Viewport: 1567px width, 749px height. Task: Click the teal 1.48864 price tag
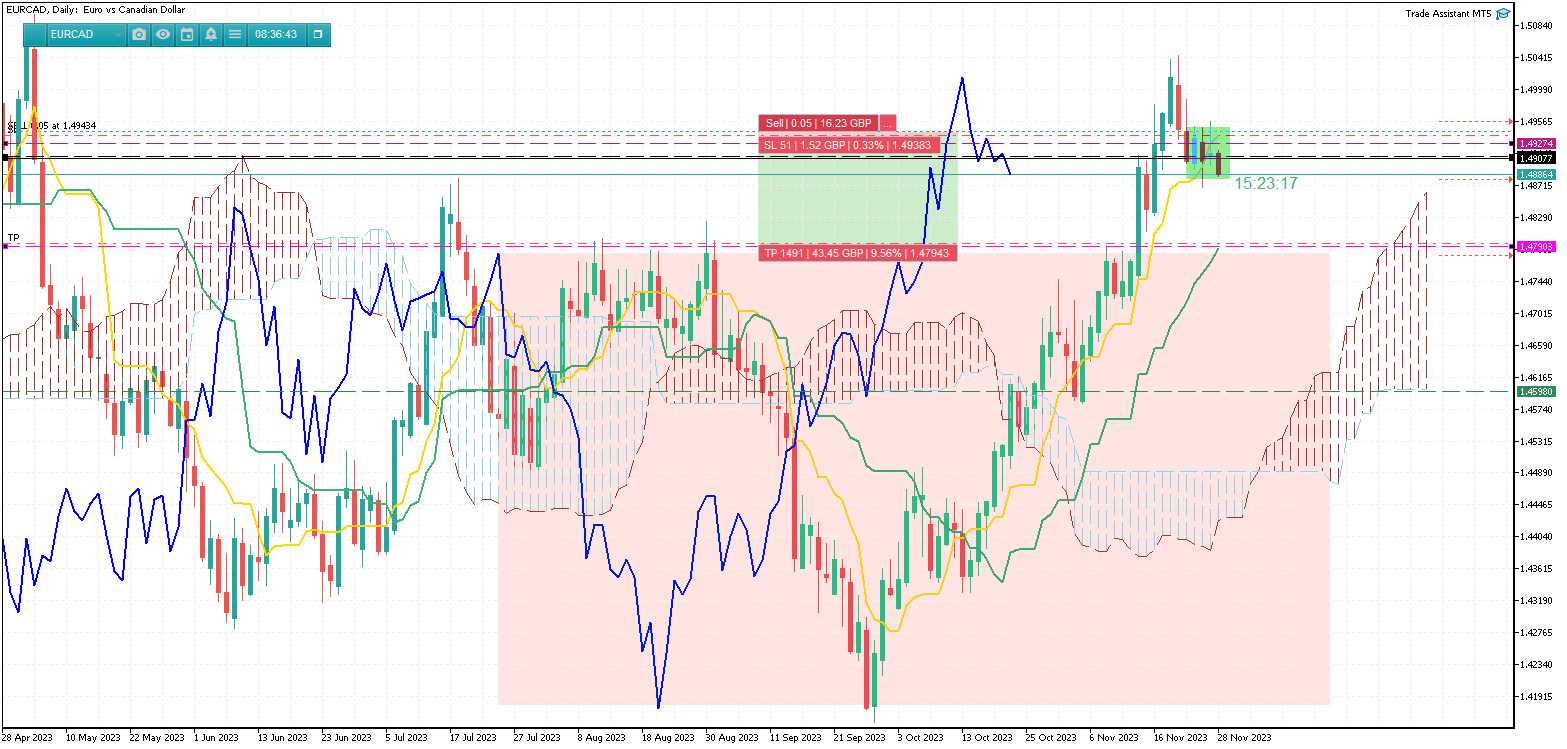pyautogui.click(x=1535, y=174)
